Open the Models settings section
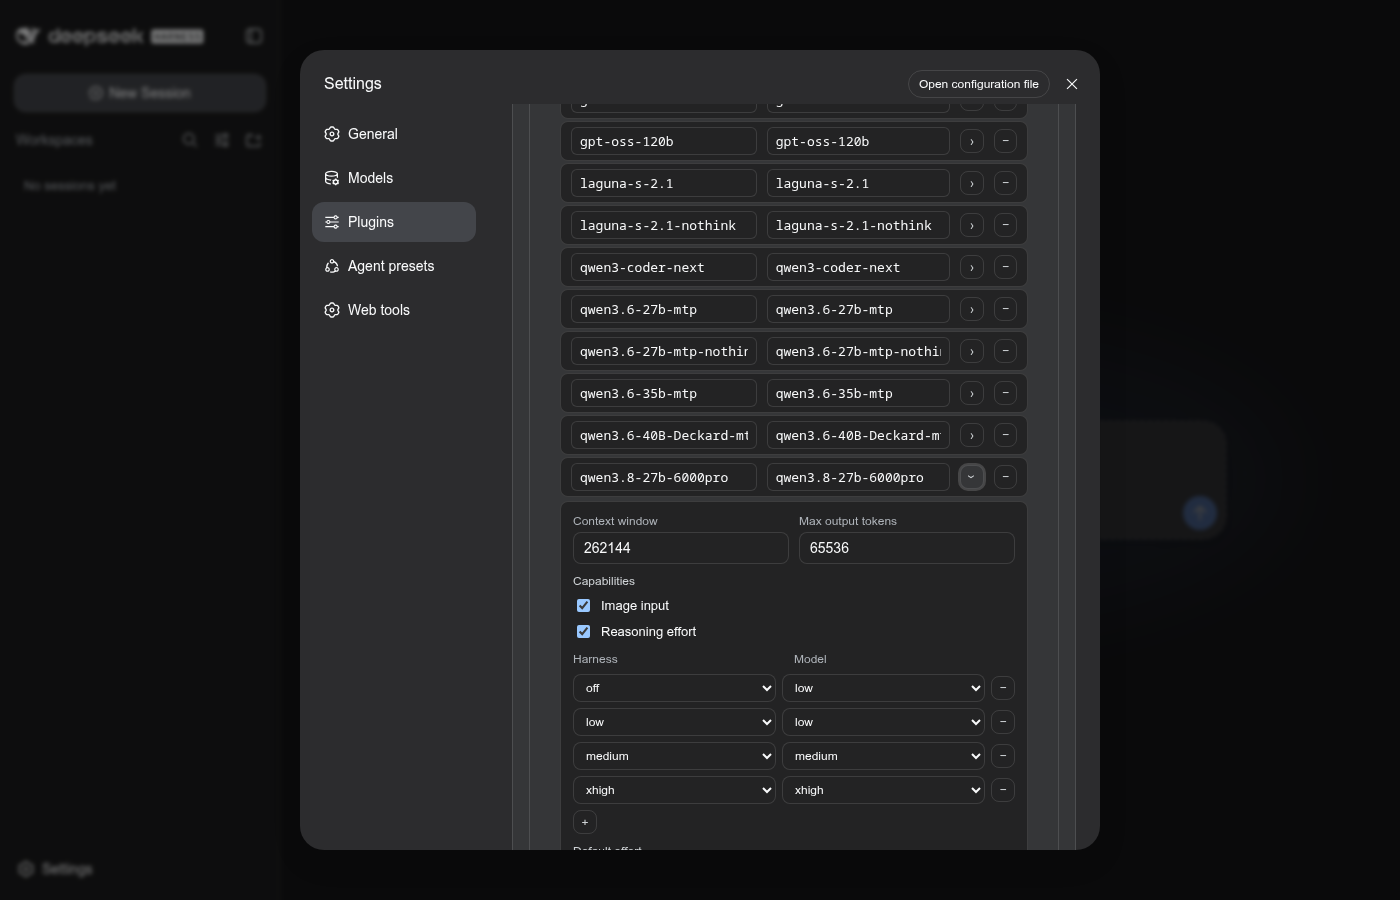The image size is (1400, 900). click(394, 178)
